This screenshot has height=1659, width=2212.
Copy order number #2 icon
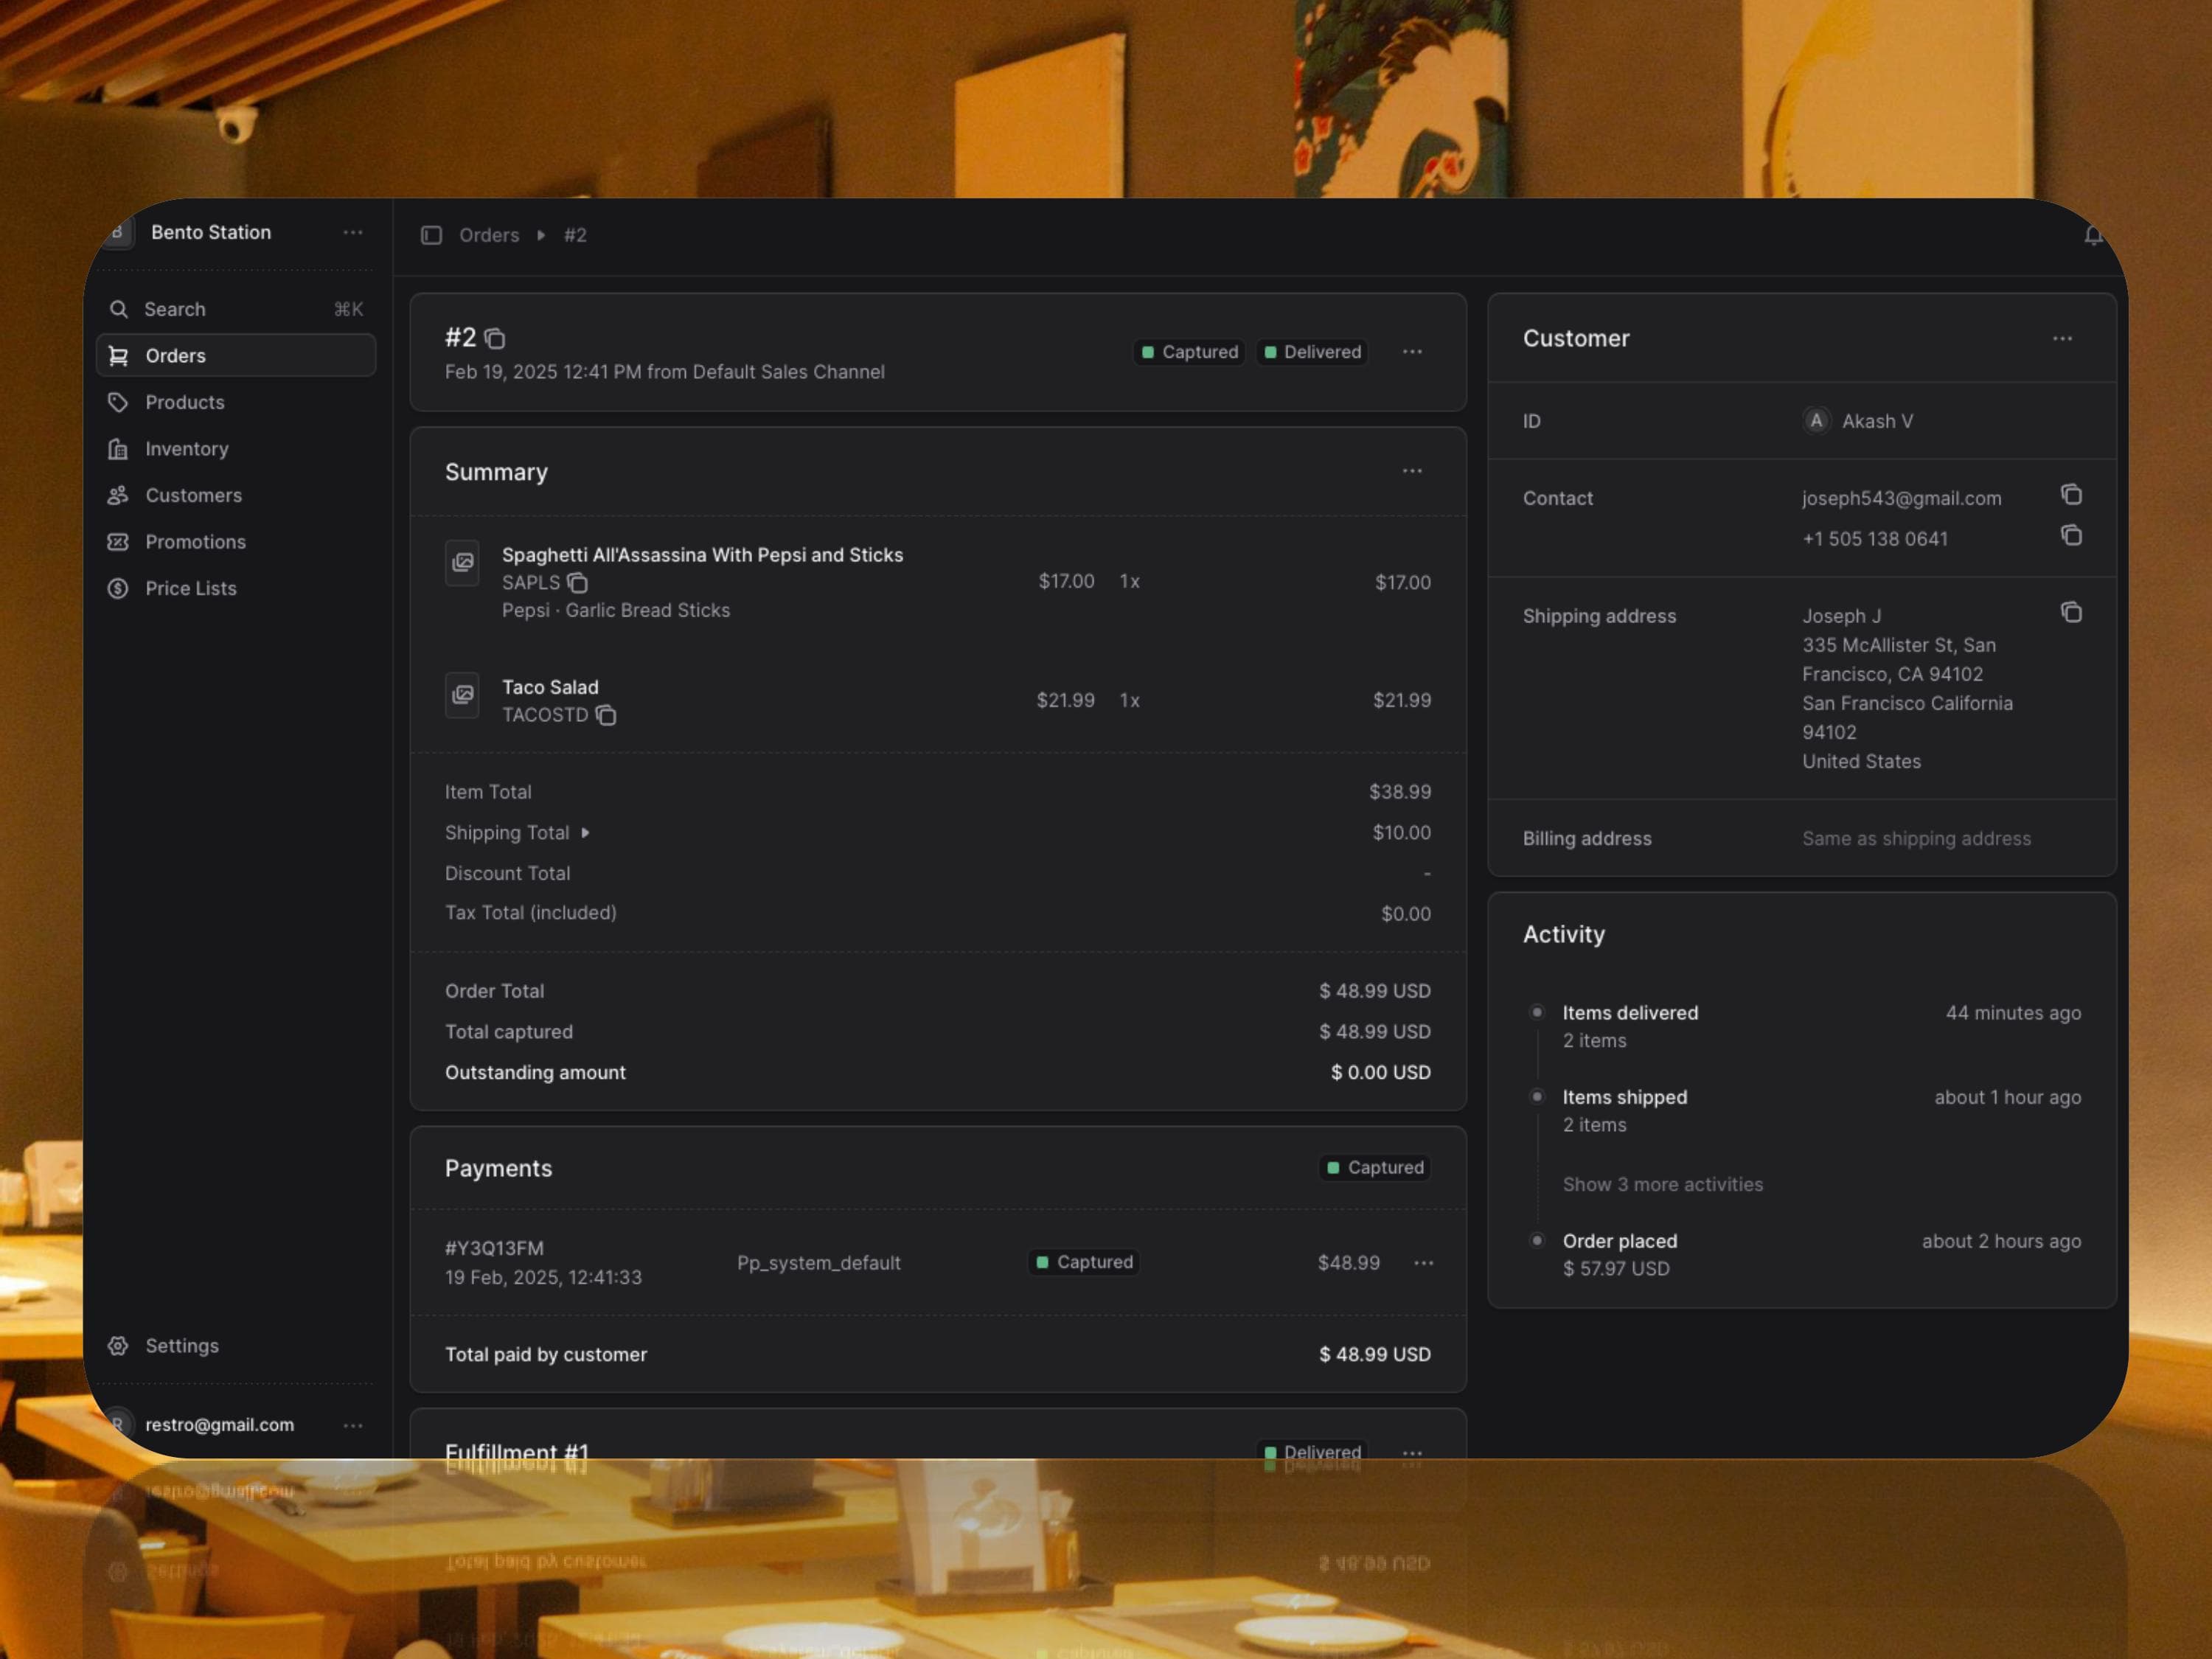495,339
